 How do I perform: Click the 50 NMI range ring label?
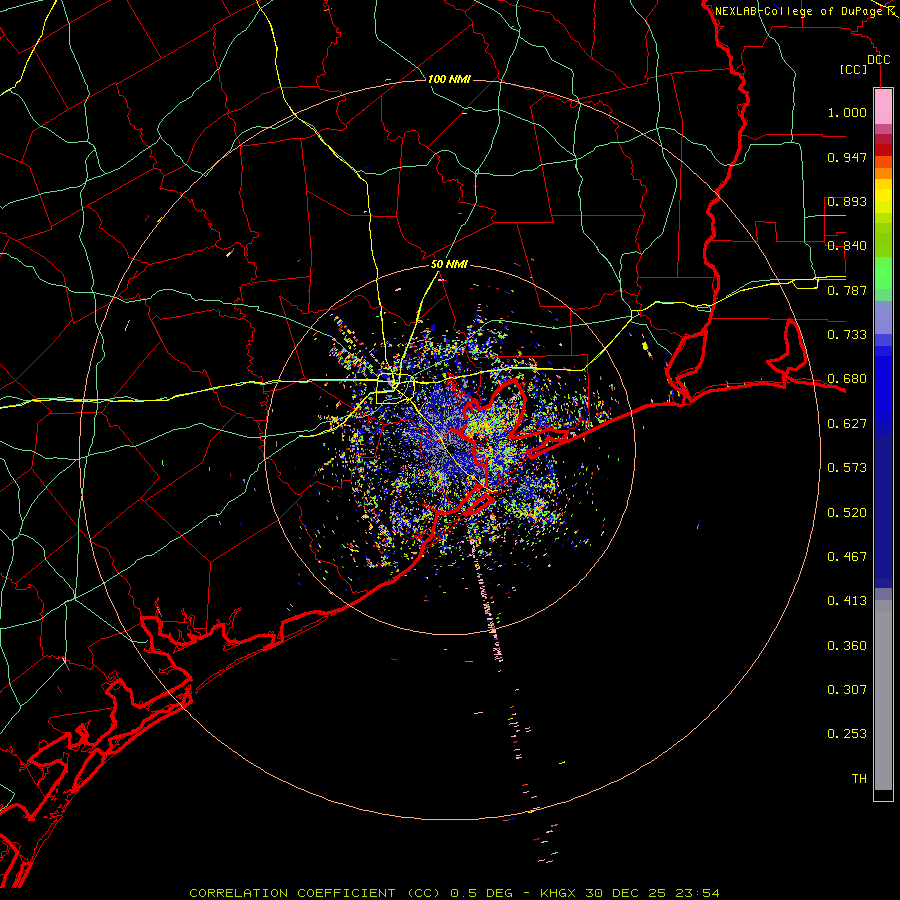tap(449, 264)
